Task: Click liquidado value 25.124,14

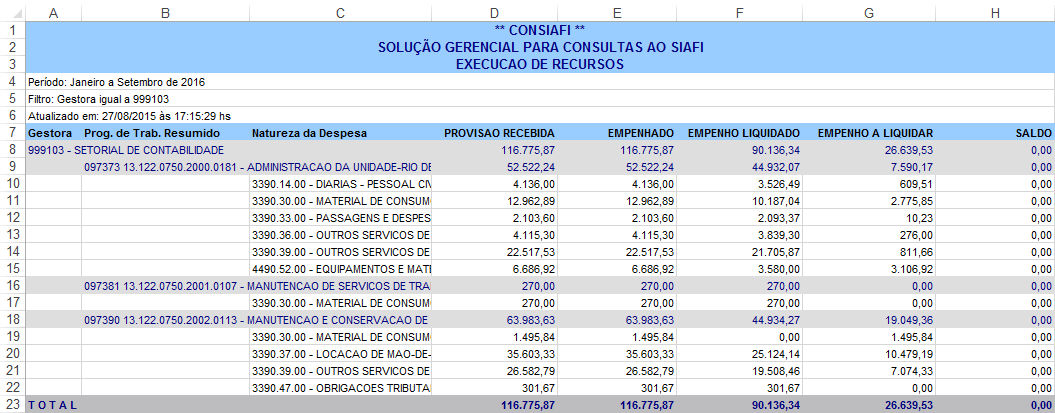Action: pyautogui.click(x=739, y=353)
